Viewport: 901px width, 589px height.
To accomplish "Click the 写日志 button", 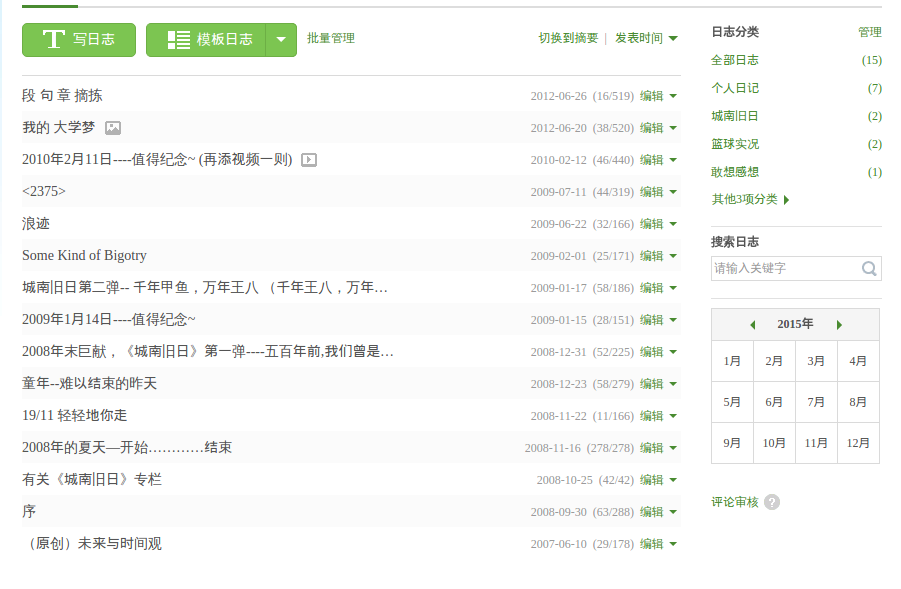I will pyautogui.click(x=78, y=40).
